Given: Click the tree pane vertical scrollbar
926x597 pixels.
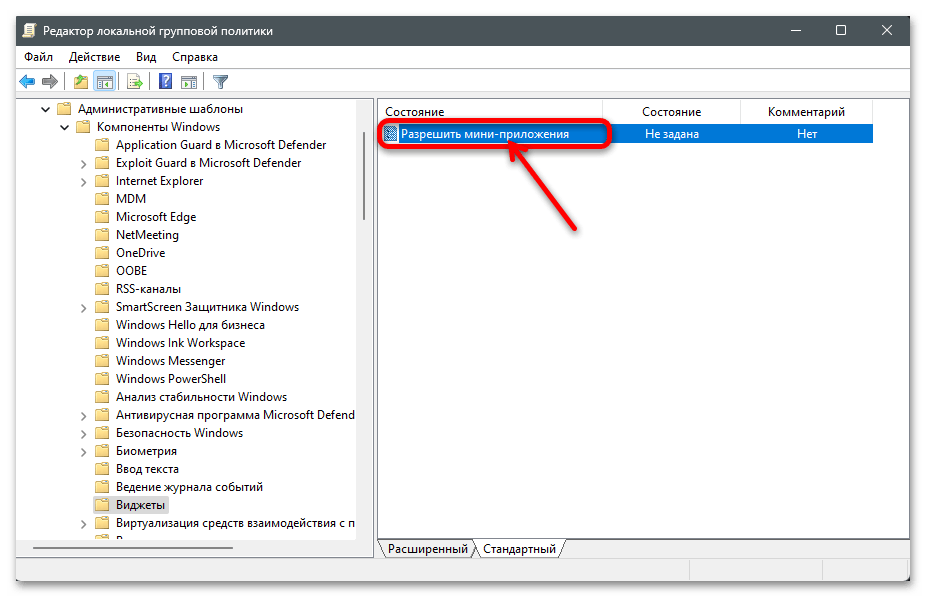Looking at the screenshot, I should click(x=364, y=176).
